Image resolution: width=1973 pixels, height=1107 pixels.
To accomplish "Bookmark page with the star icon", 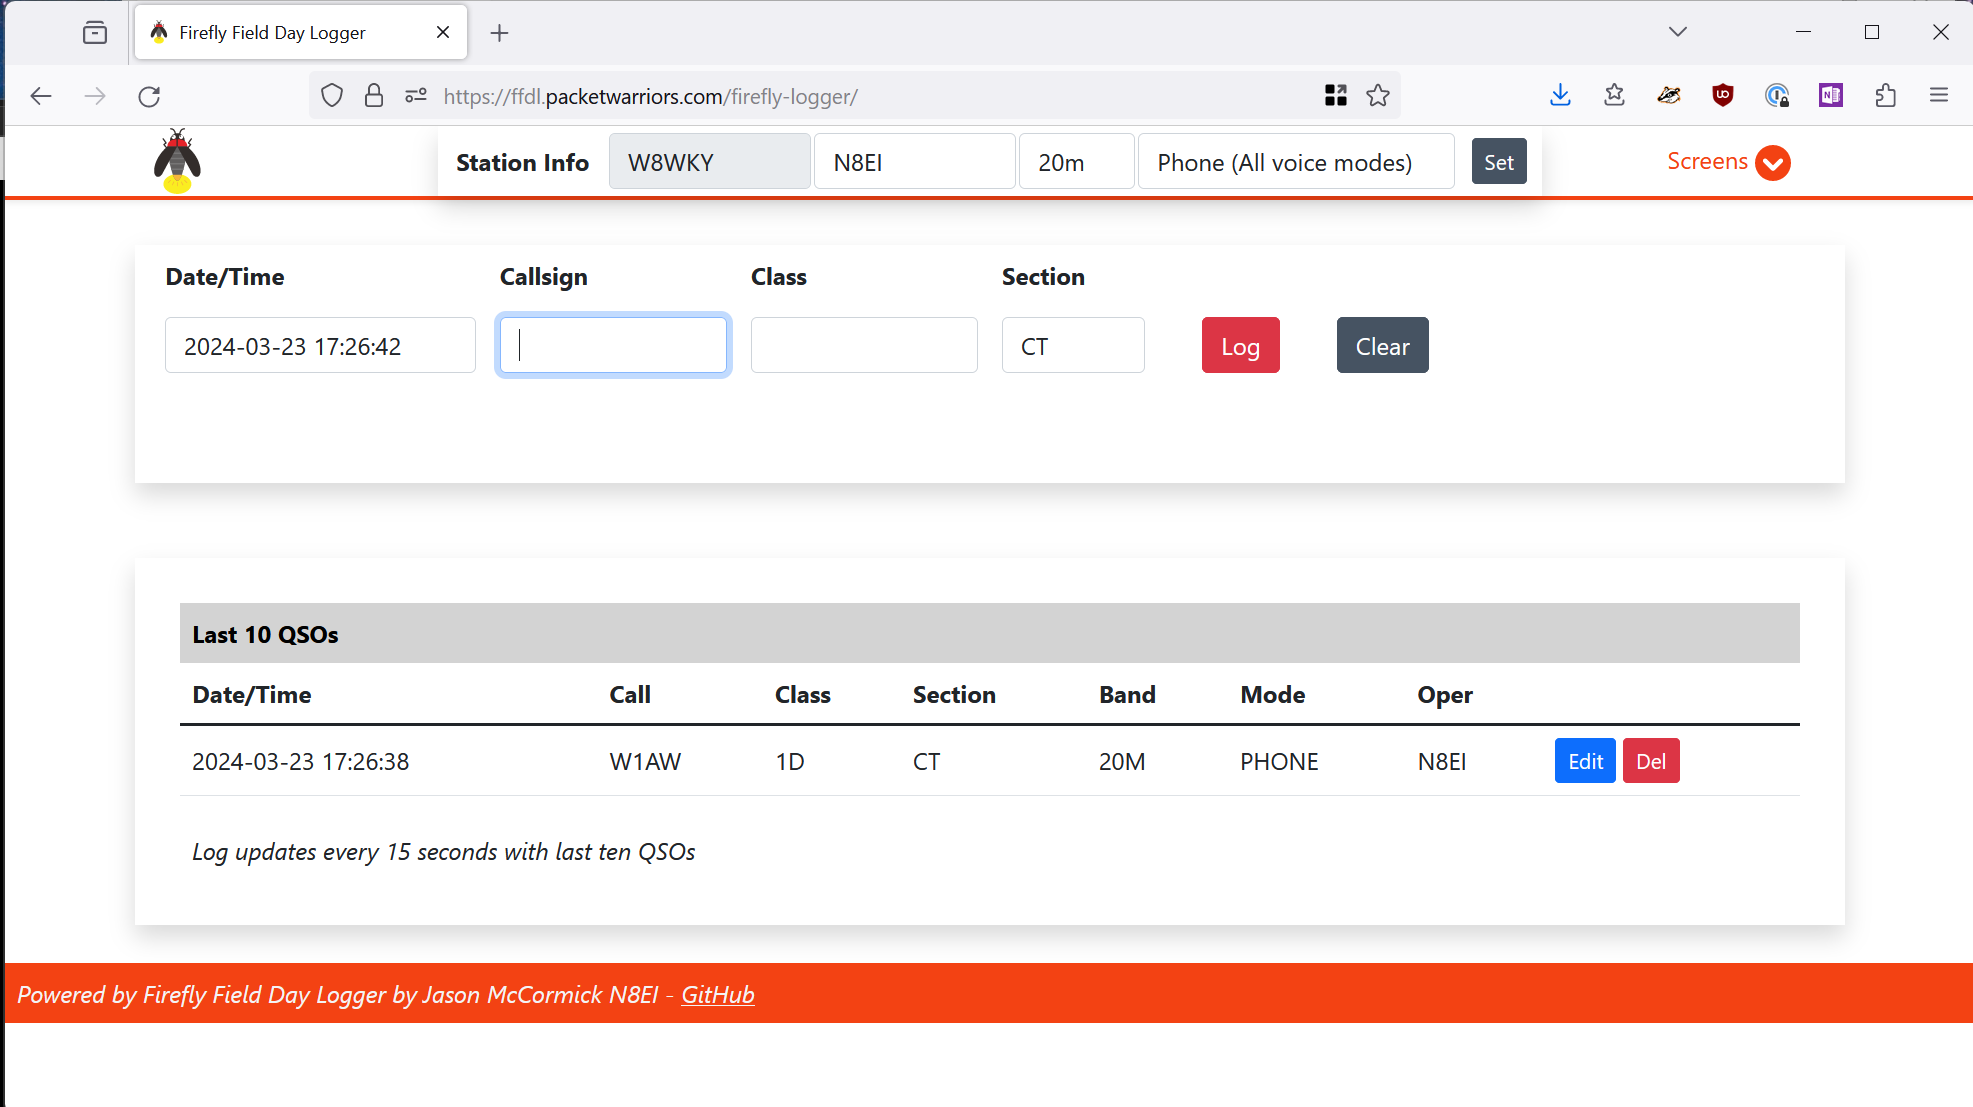I will pos(1378,96).
